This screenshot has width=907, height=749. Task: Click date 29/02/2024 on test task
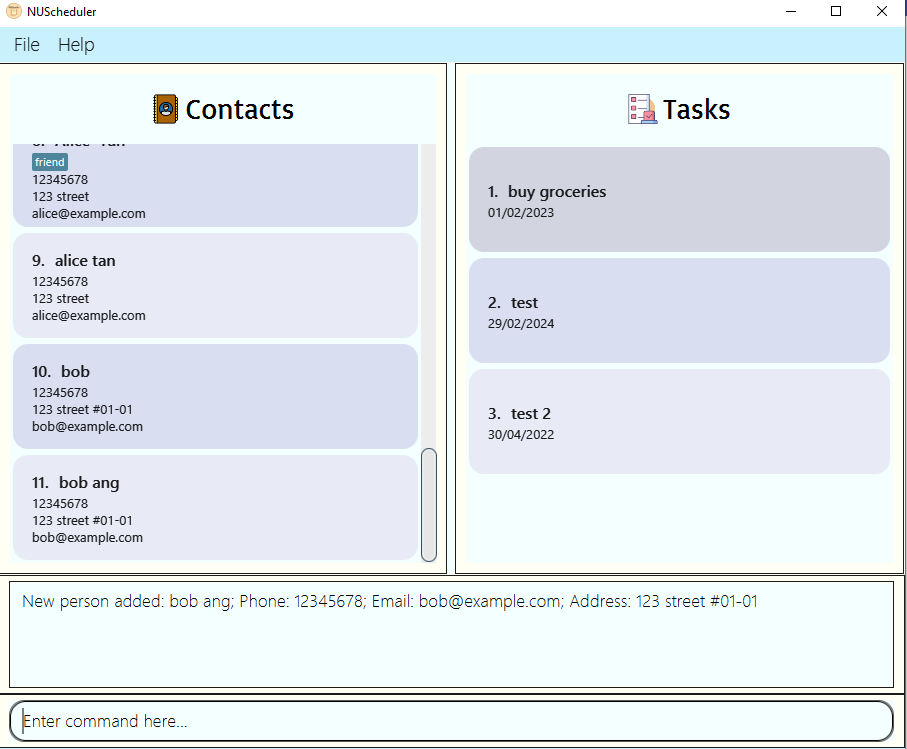[521, 323]
